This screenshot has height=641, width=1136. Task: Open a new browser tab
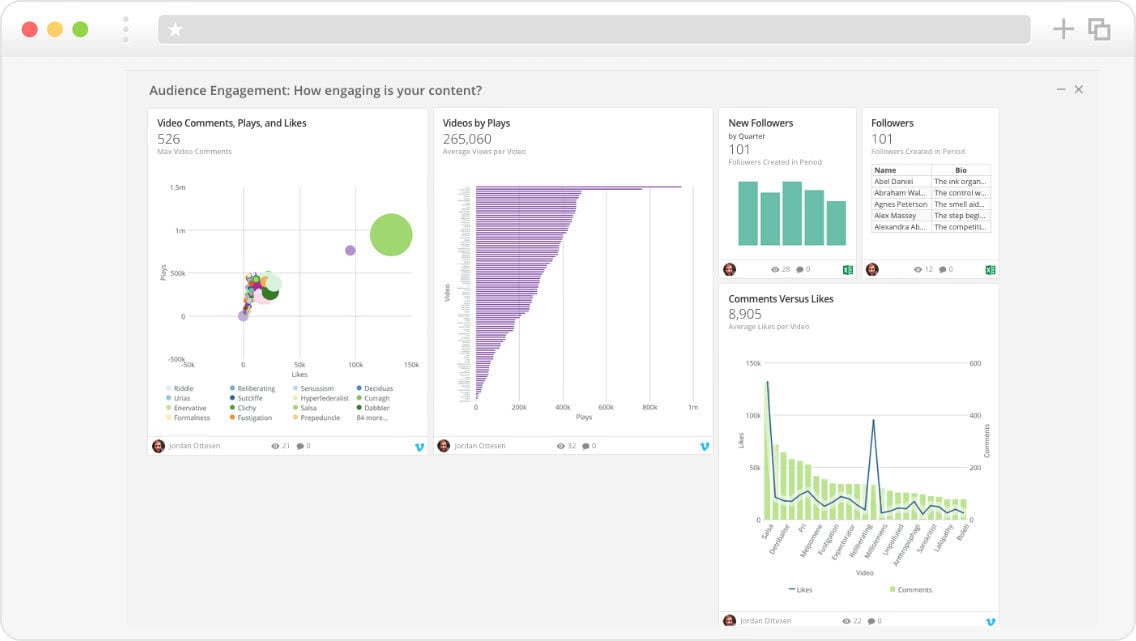pyautogui.click(x=1063, y=29)
